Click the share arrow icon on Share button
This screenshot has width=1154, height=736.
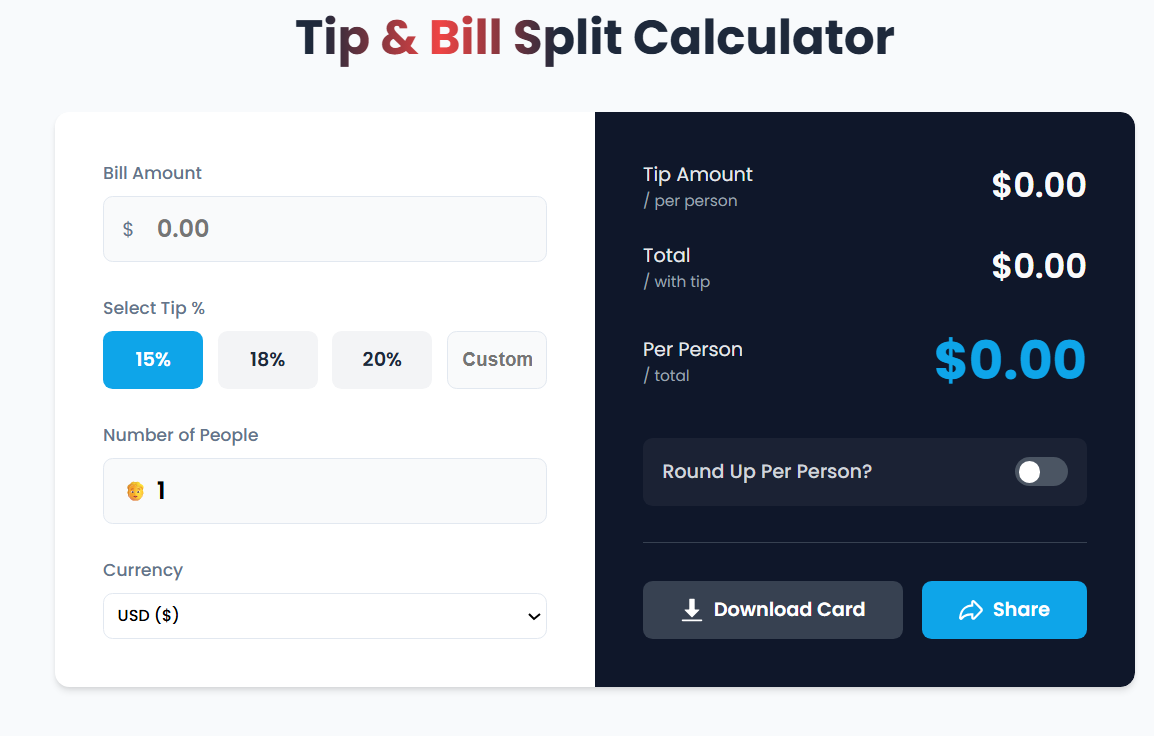point(971,609)
